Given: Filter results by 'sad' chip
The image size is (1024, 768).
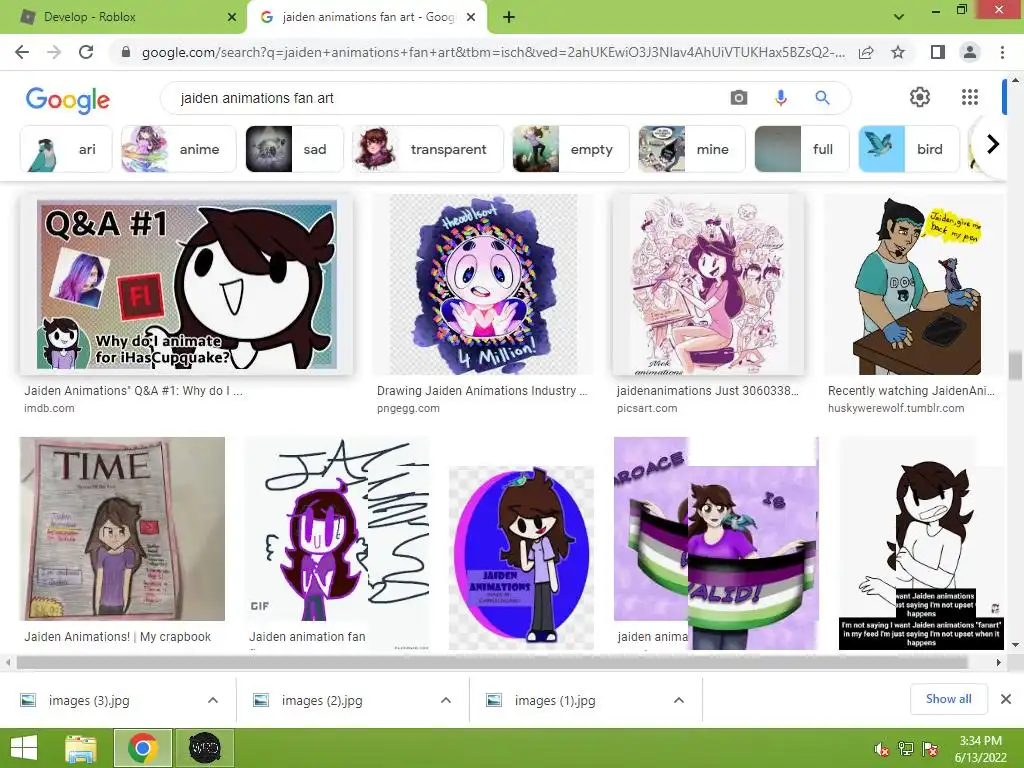Looking at the screenshot, I should pos(294,149).
